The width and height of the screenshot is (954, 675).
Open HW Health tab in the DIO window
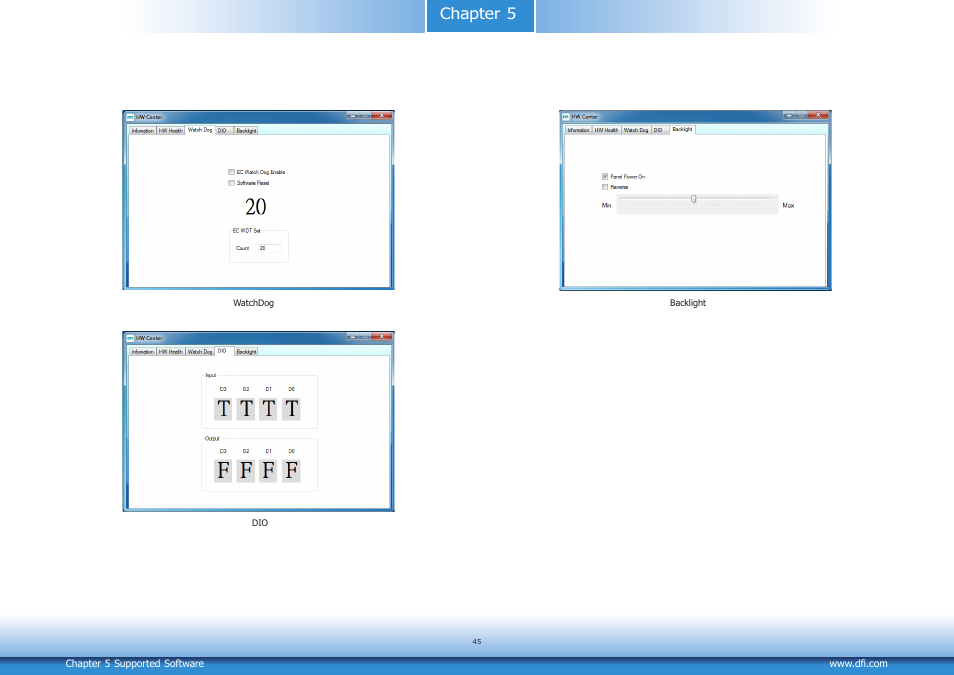[170, 351]
